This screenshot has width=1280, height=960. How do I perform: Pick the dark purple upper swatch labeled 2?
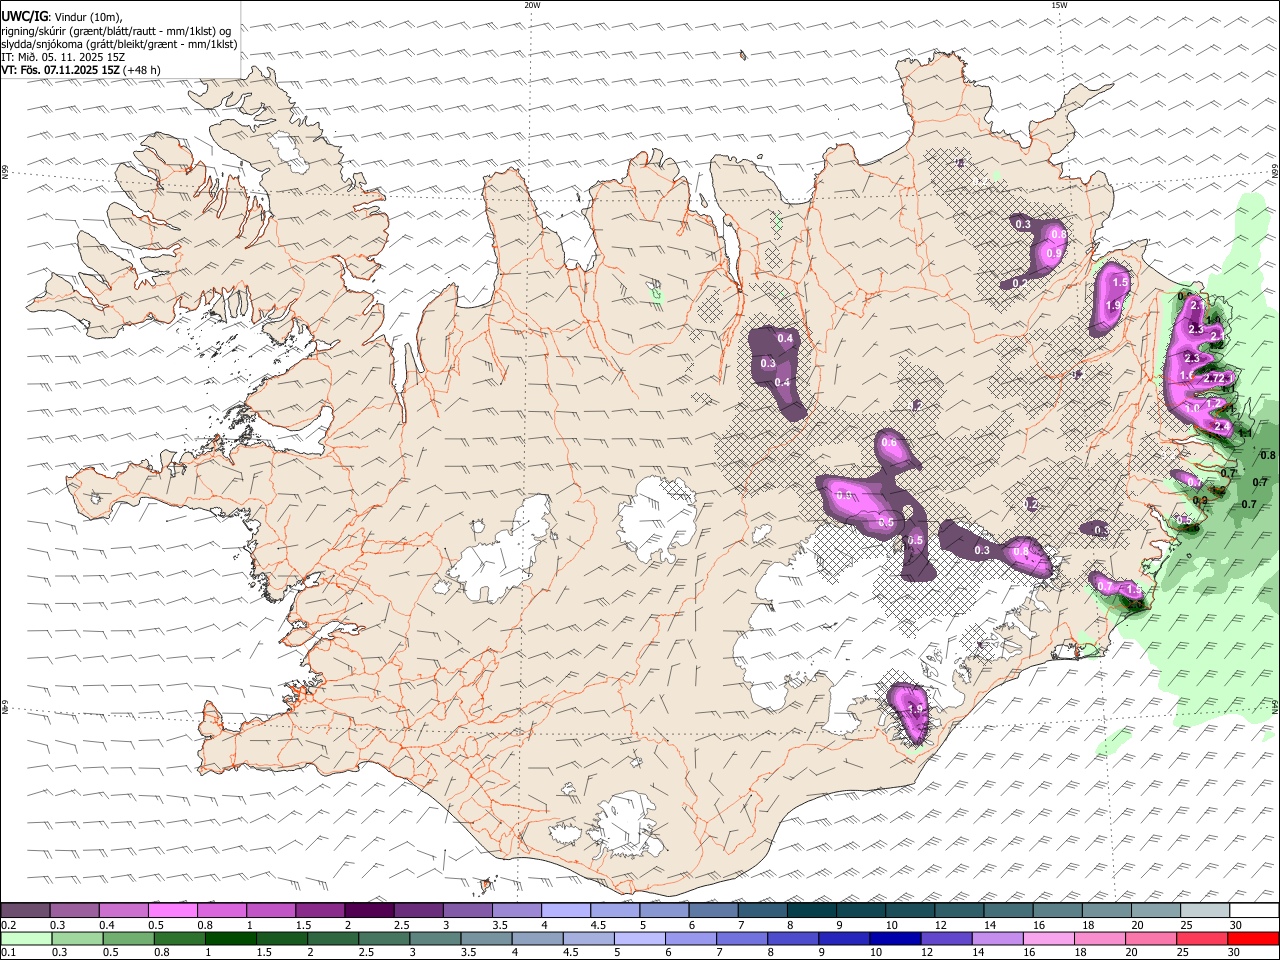click(368, 911)
